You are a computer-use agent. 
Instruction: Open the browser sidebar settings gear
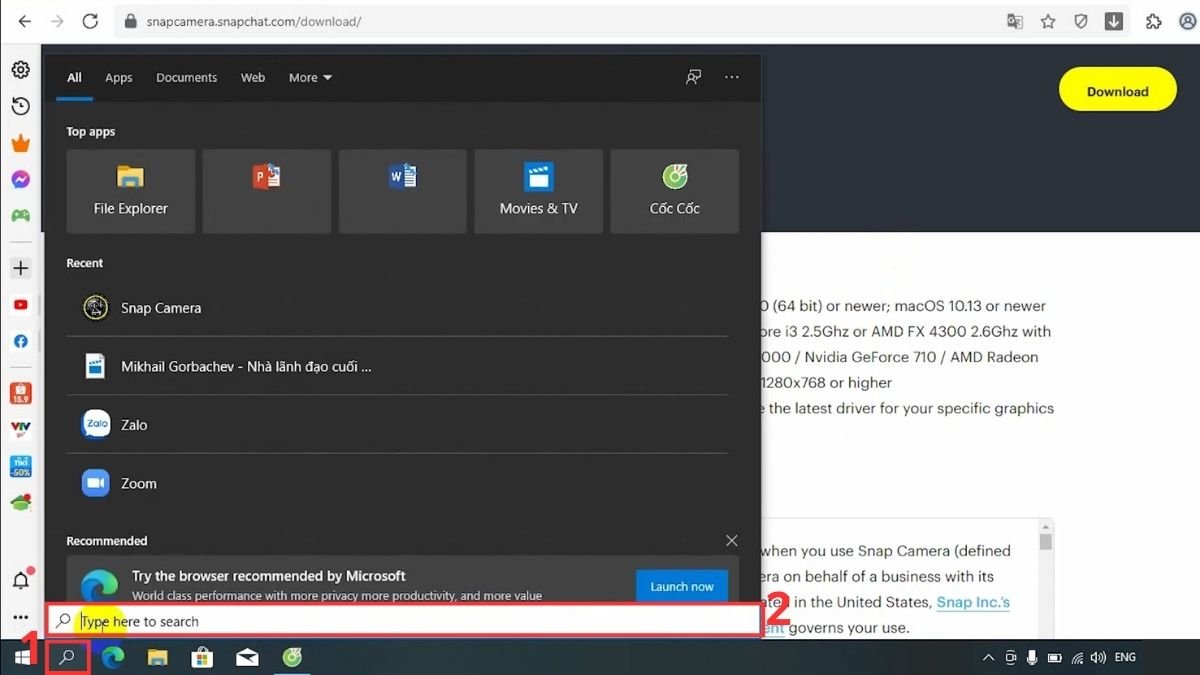pyautogui.click(x=20, y=70)
